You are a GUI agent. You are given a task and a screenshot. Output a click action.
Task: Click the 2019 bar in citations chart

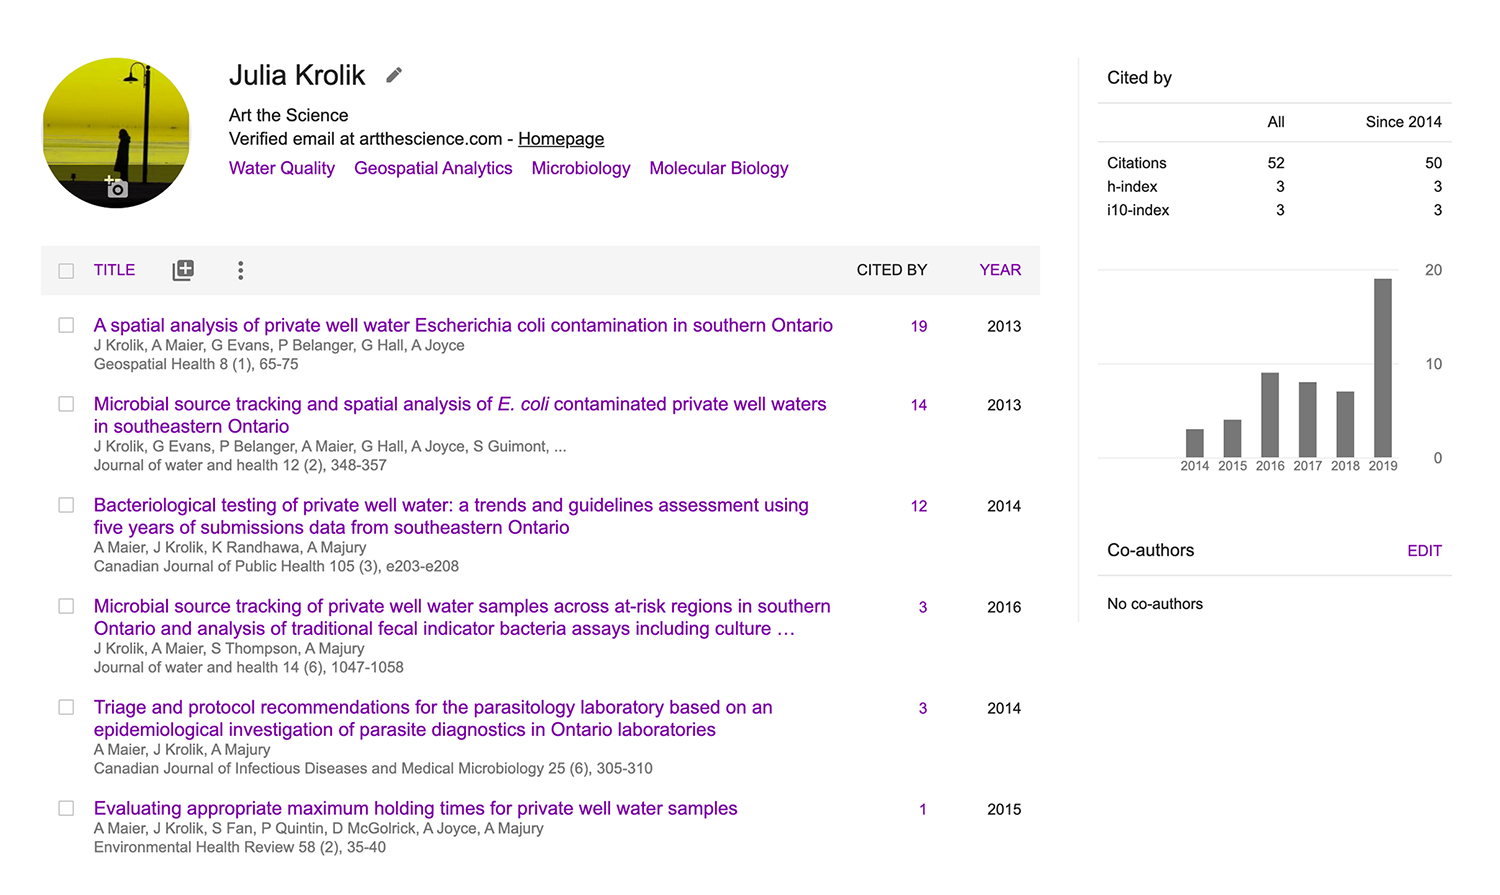coord(1383,368)
